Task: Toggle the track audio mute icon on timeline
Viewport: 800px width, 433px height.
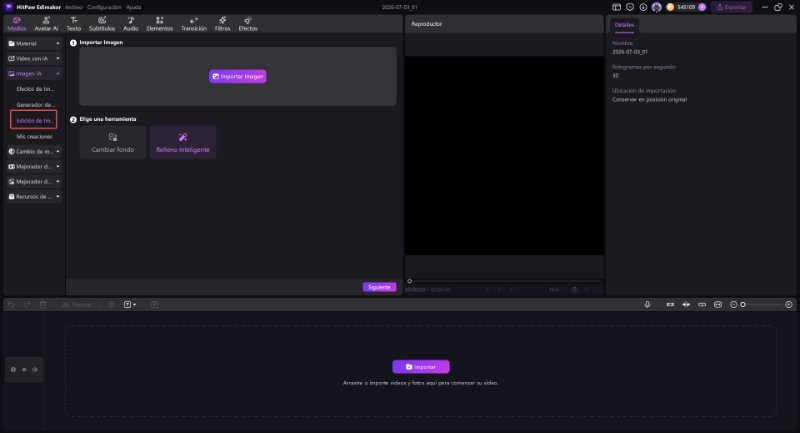Action: [x=35, y=369]
